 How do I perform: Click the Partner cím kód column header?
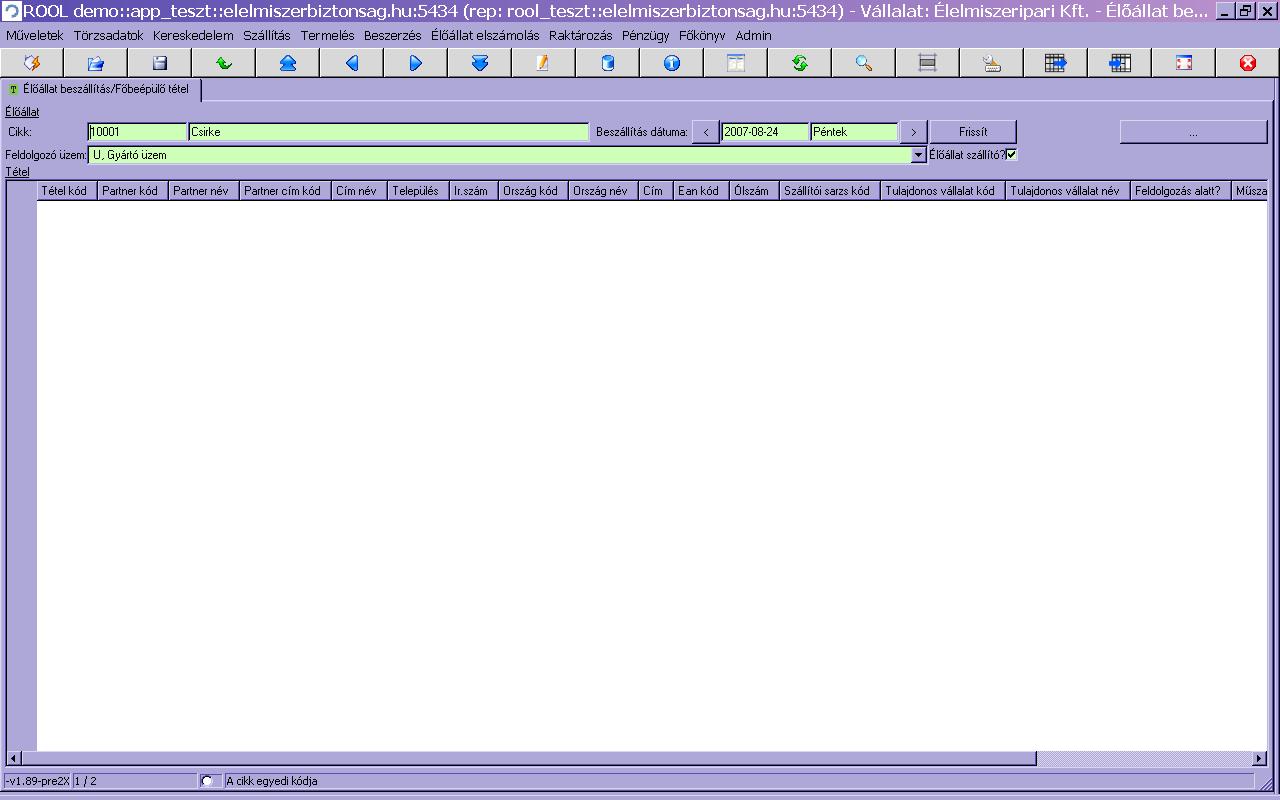pos(286,191)
